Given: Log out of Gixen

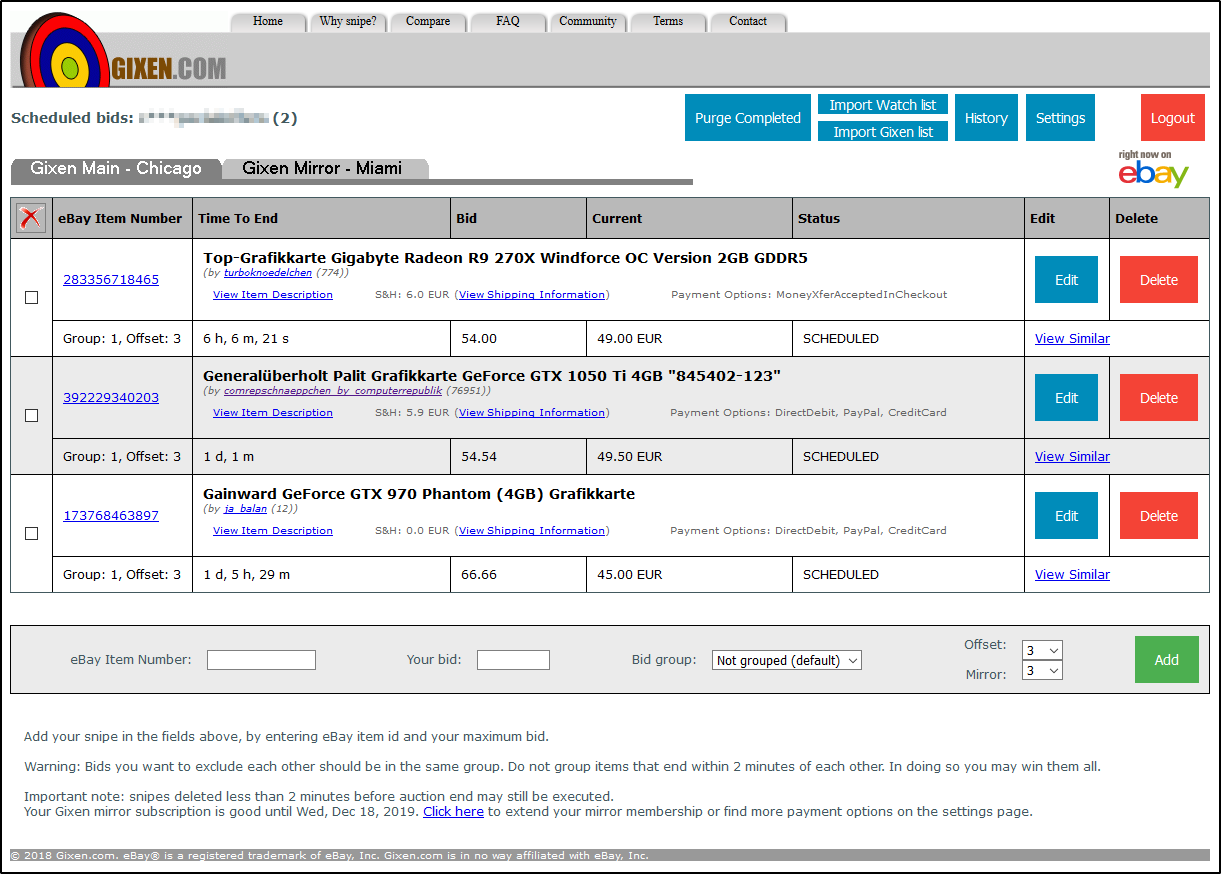Looking at the screenshot, I should tap(1172, 117).
